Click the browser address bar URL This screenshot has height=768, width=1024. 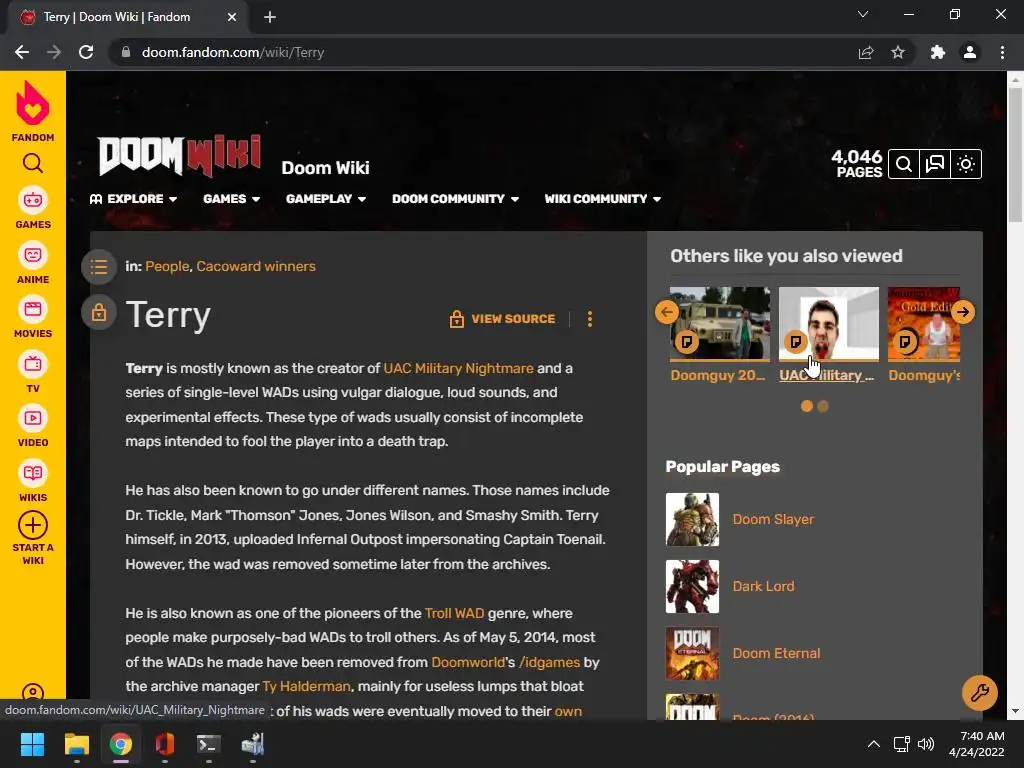[x=232, y=52]
